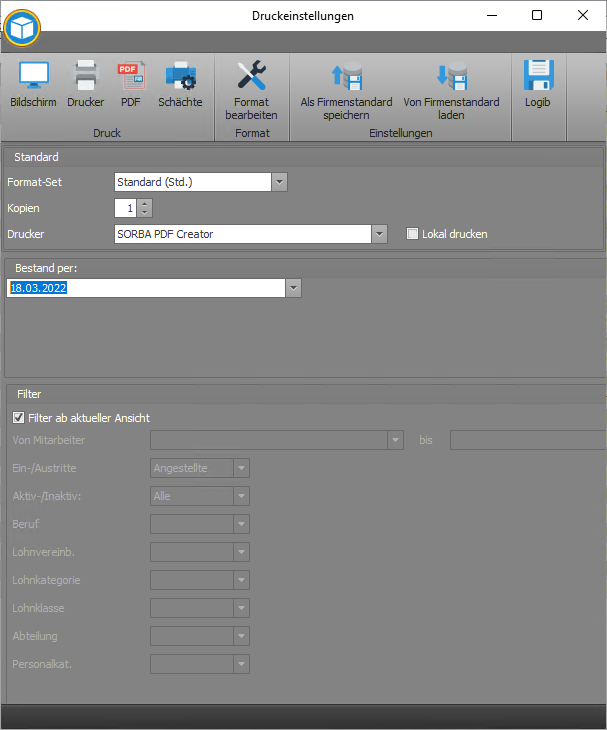This screenshot has height=730, width=607.
Task: Expand the Ein-/Austritte Angestellte dropdown
Action: click(240, 468)
